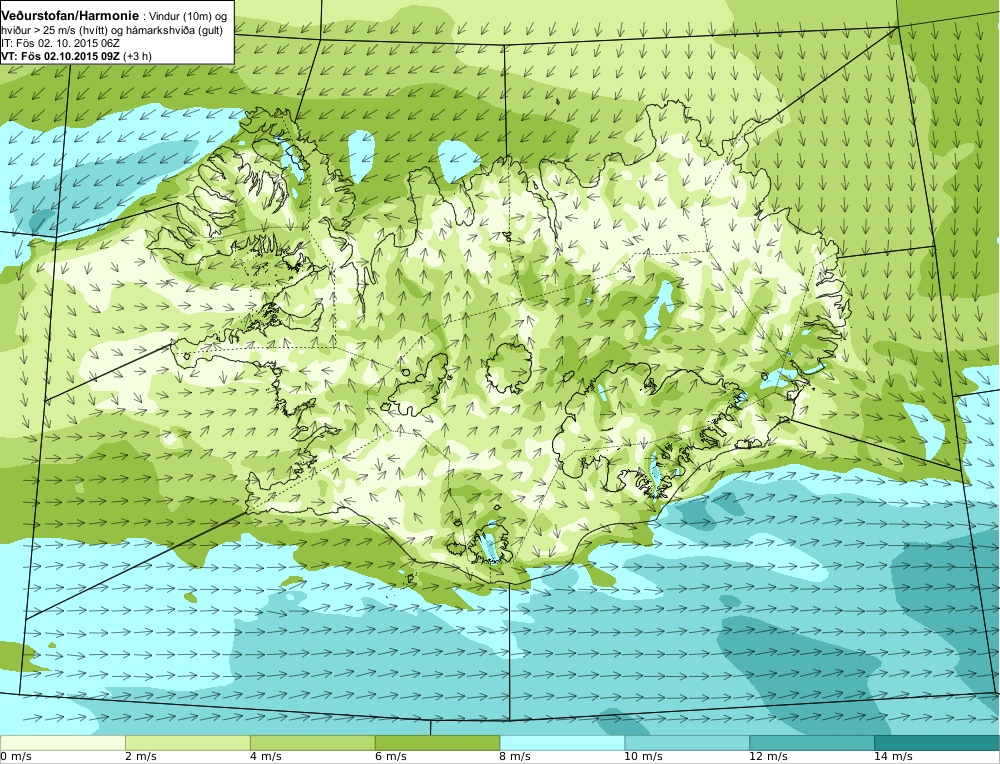
Task: Click the 6 m/s legend color swatch
Action: coord(438,743)
